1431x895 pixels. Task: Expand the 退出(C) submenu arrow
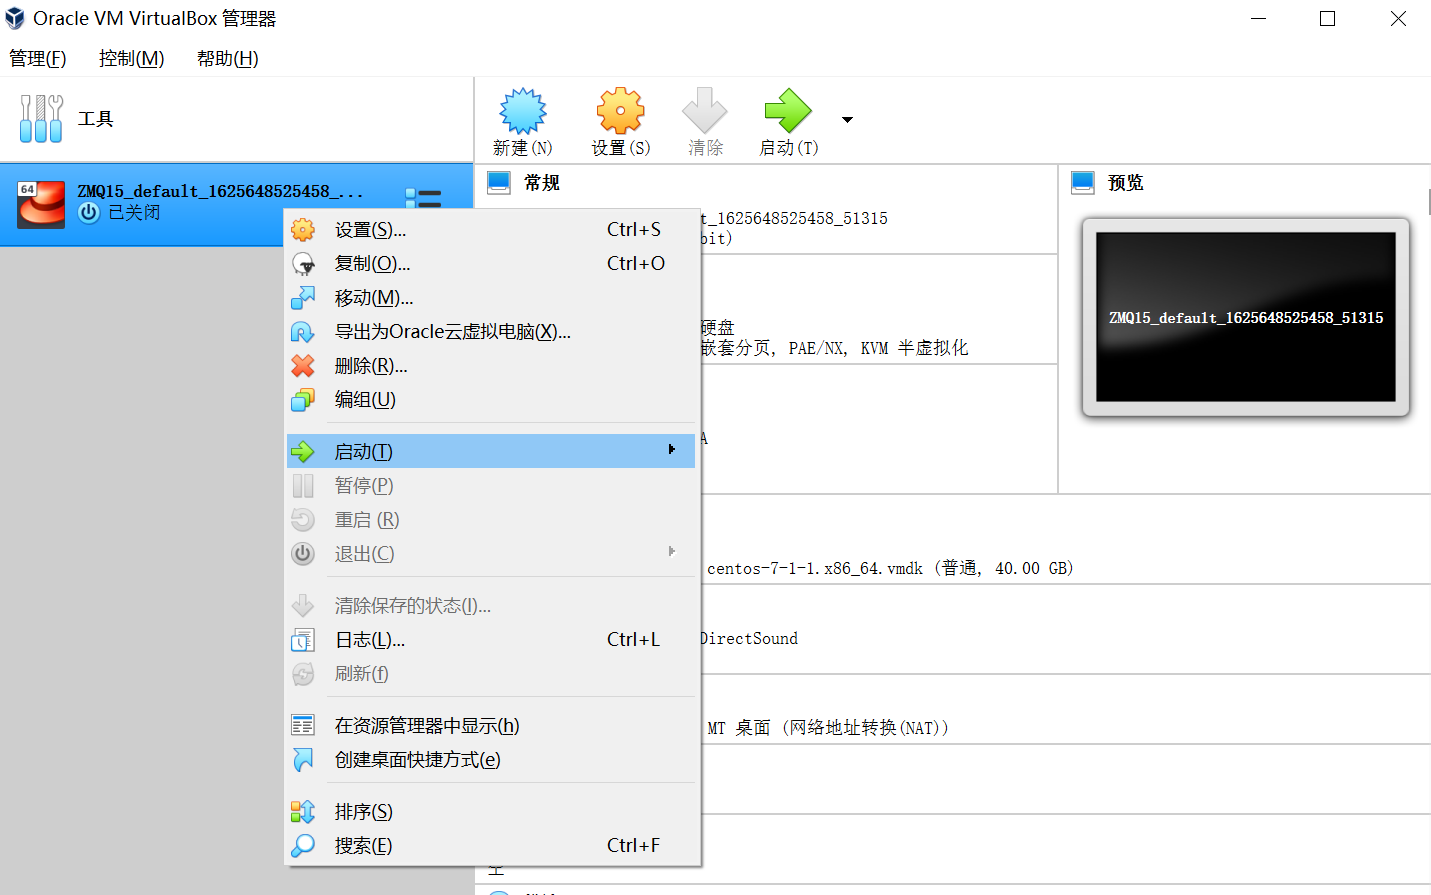click(671, 553)
